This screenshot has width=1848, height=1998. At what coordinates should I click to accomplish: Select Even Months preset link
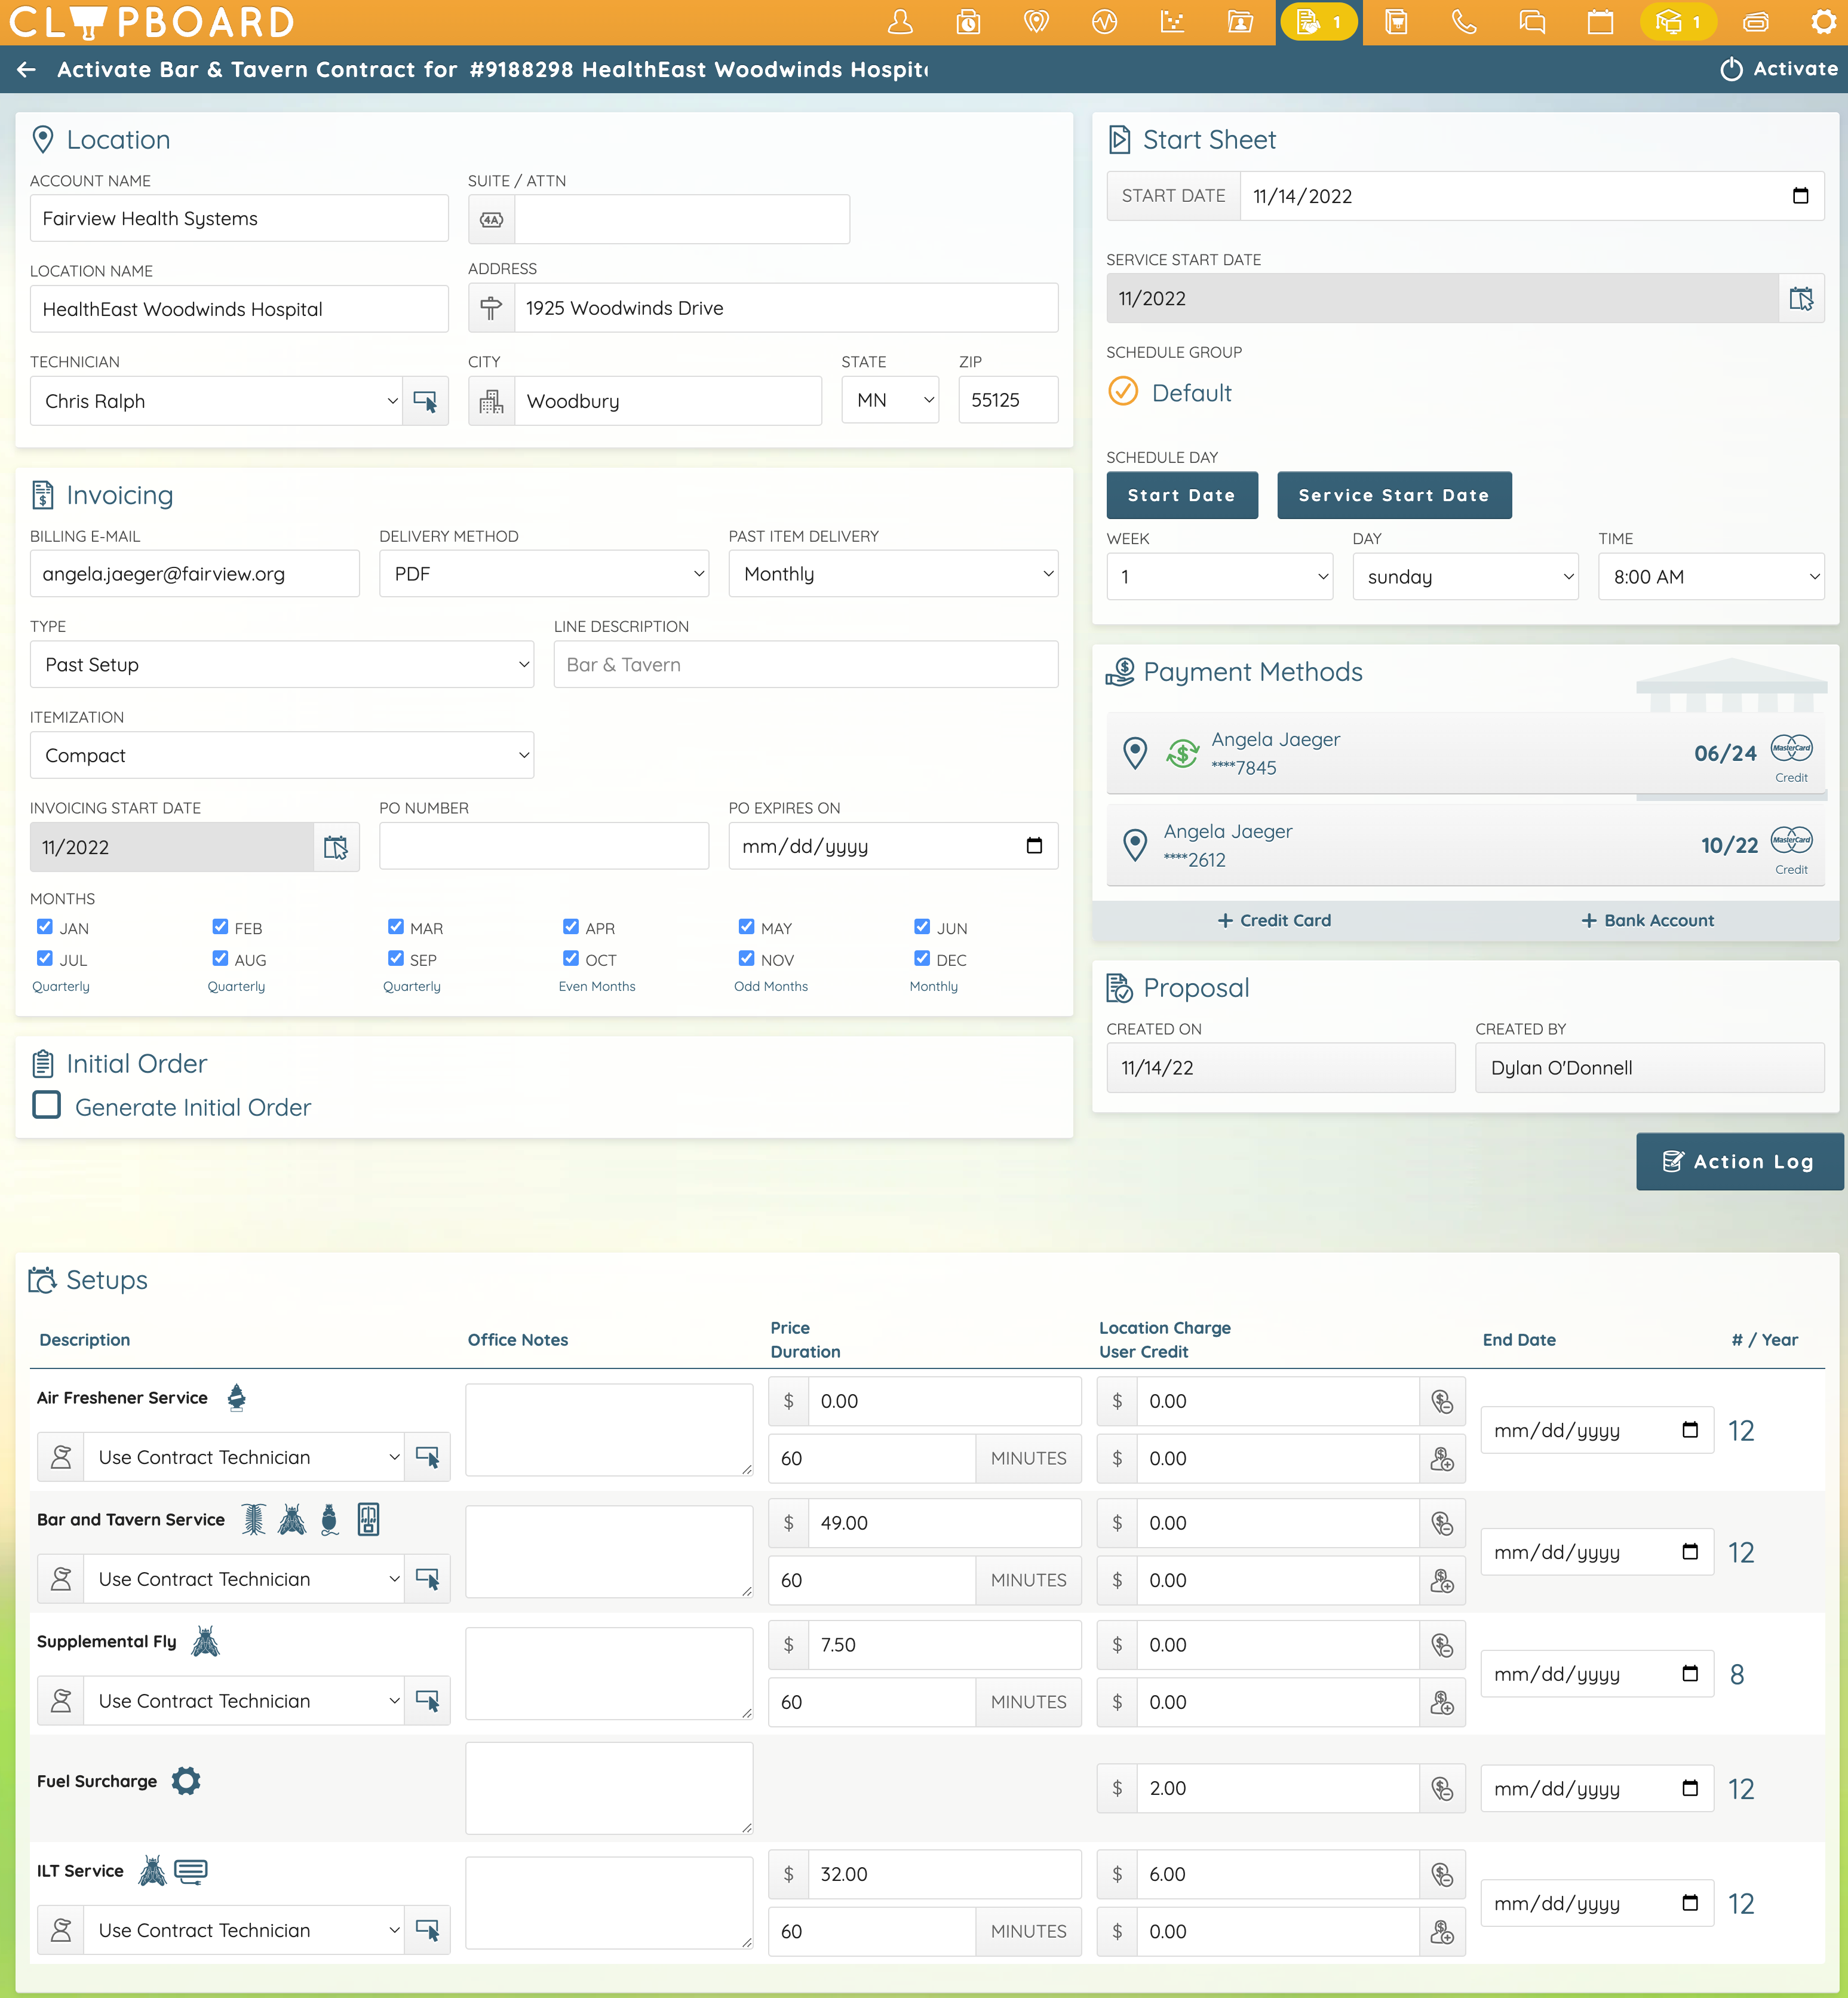click(x=597, y=986)
